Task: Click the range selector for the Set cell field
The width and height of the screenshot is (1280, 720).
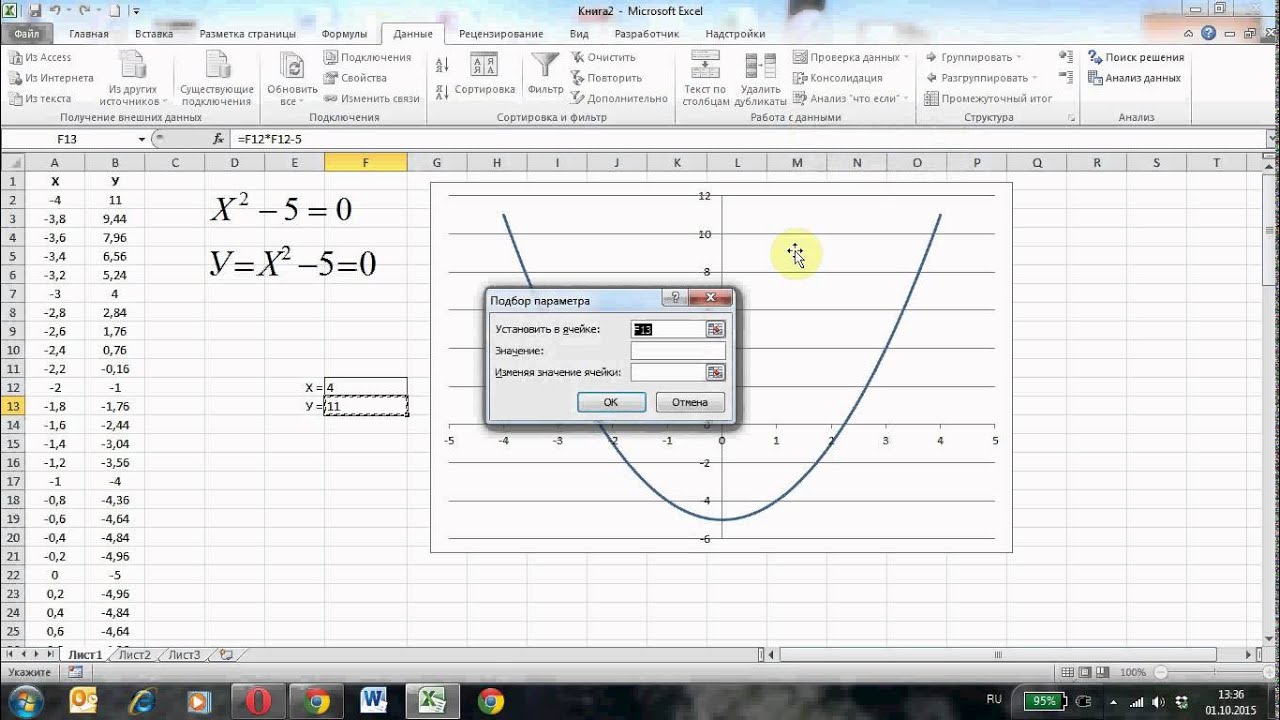Action: 715,329
